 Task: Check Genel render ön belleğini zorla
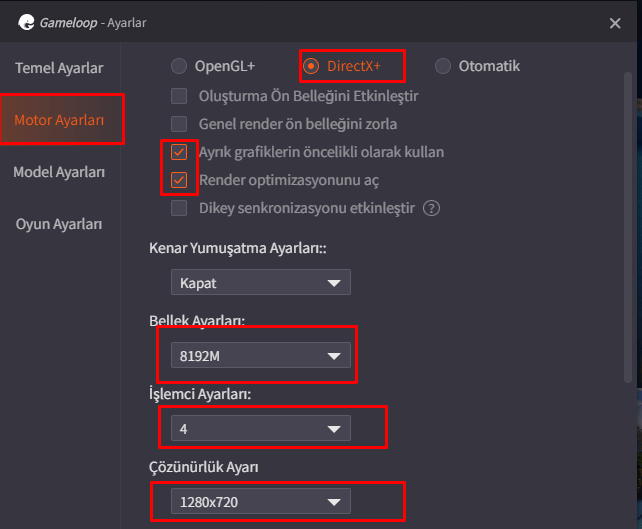tap(179, 124)
